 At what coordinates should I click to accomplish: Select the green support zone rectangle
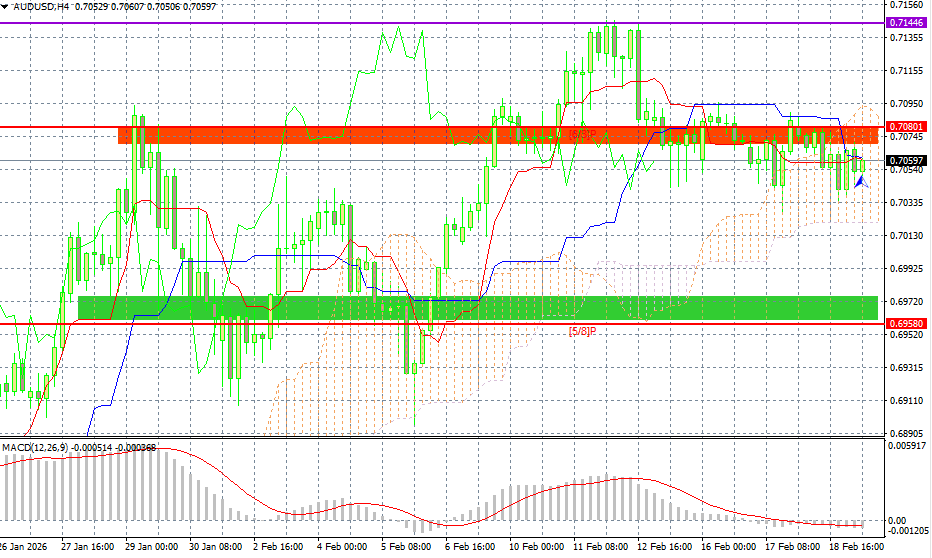pos(478,308)
